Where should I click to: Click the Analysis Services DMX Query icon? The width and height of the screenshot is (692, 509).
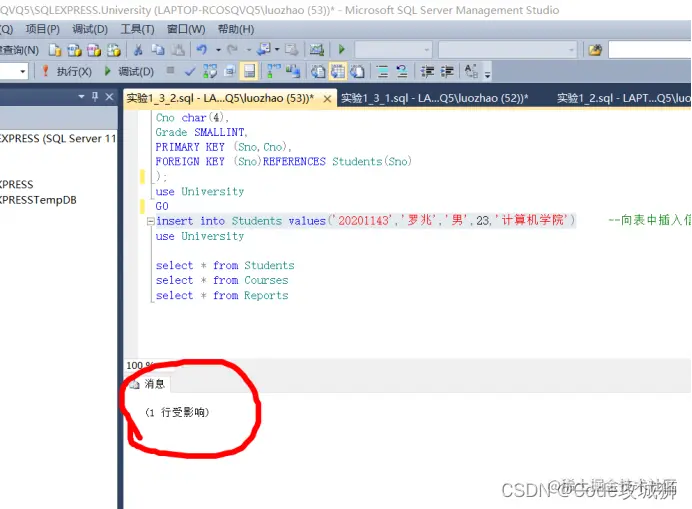tap(94, 50)
